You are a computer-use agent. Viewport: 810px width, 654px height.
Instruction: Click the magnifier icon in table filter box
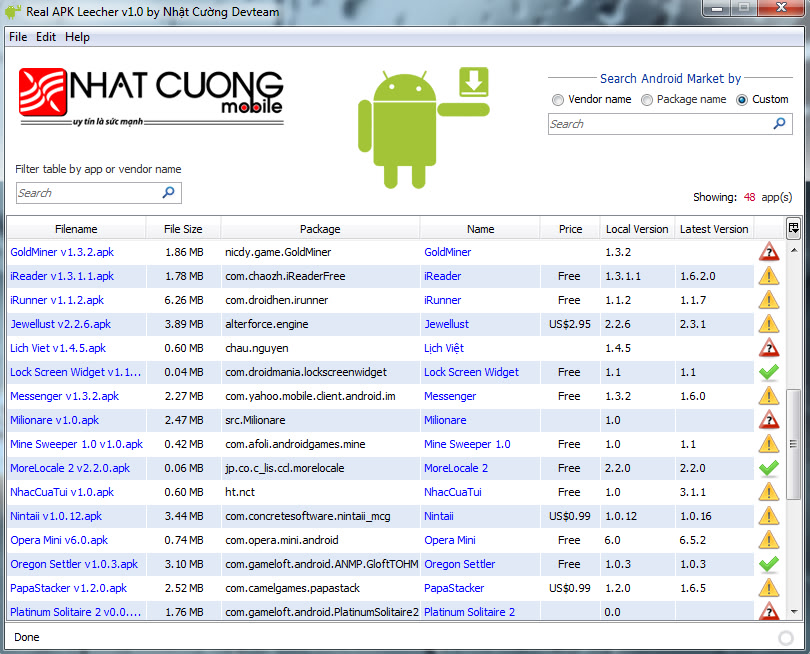(x=168, y=193)
